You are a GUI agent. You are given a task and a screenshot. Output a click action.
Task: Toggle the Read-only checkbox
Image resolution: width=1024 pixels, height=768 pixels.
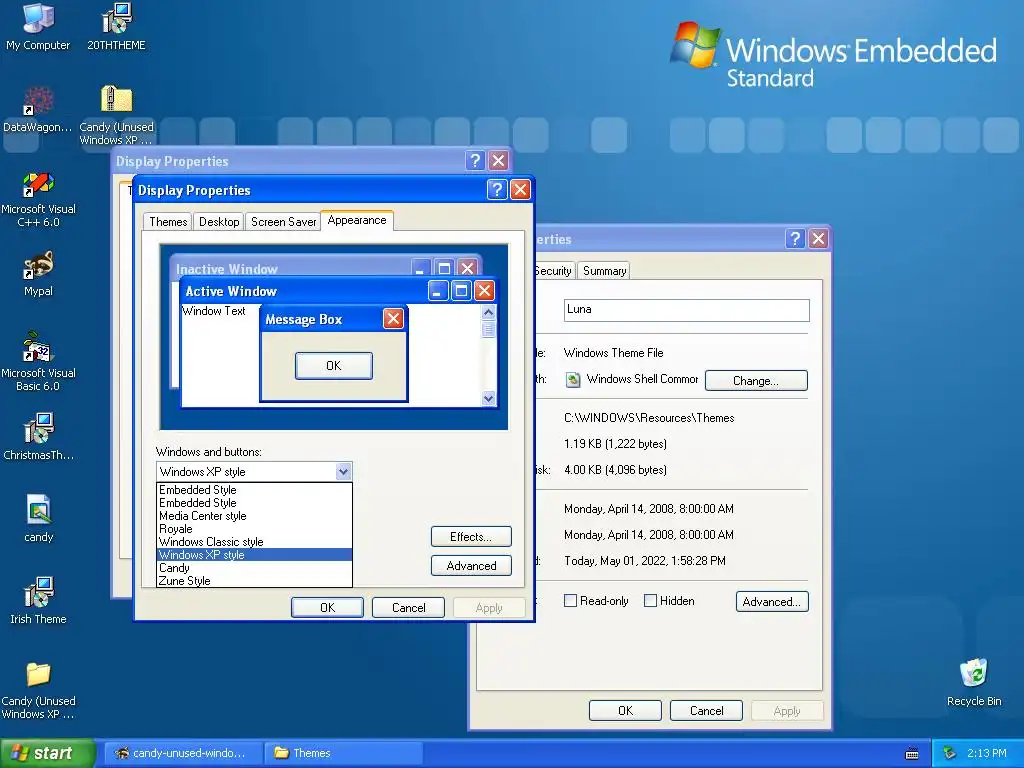point(570,601)
